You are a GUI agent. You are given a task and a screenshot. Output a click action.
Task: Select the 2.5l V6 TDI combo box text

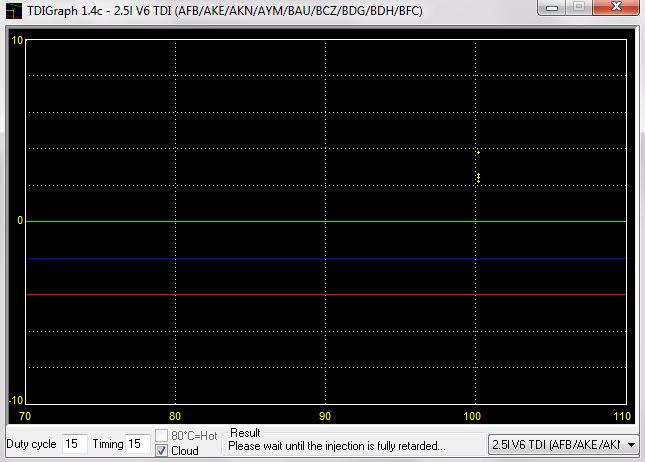[x=556, y=444]
